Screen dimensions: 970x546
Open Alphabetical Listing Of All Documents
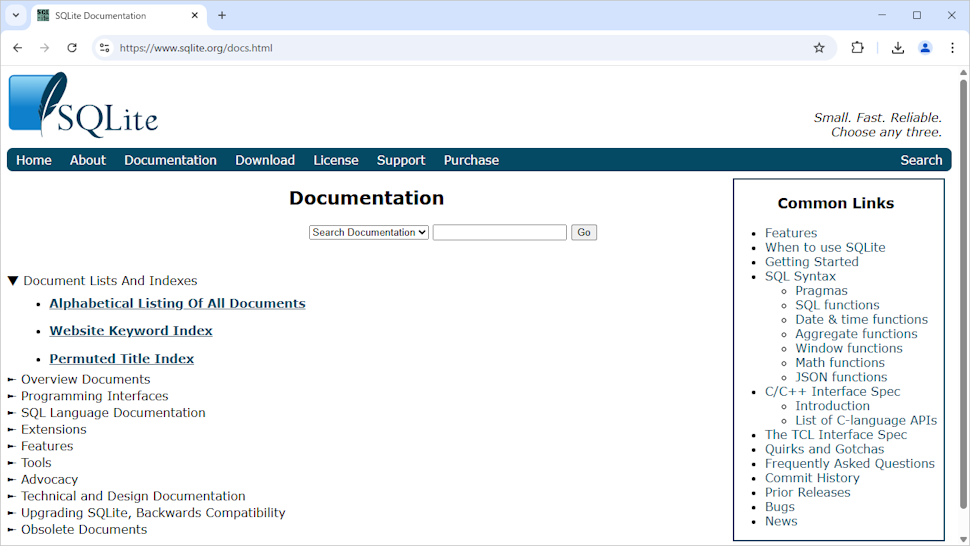tap(177, 303)
